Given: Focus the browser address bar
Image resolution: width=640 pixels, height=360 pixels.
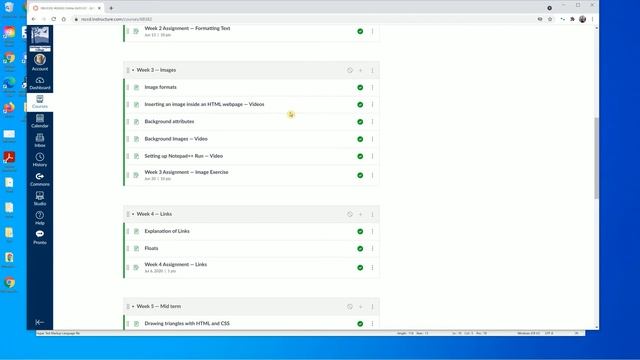Looking at the screenshot, I should (x=302, y=19).
